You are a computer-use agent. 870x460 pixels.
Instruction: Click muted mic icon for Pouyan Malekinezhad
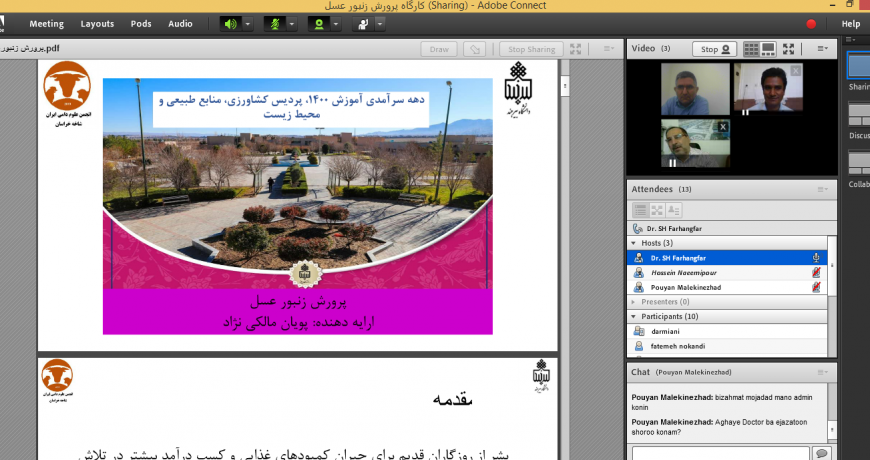(816, 287)
